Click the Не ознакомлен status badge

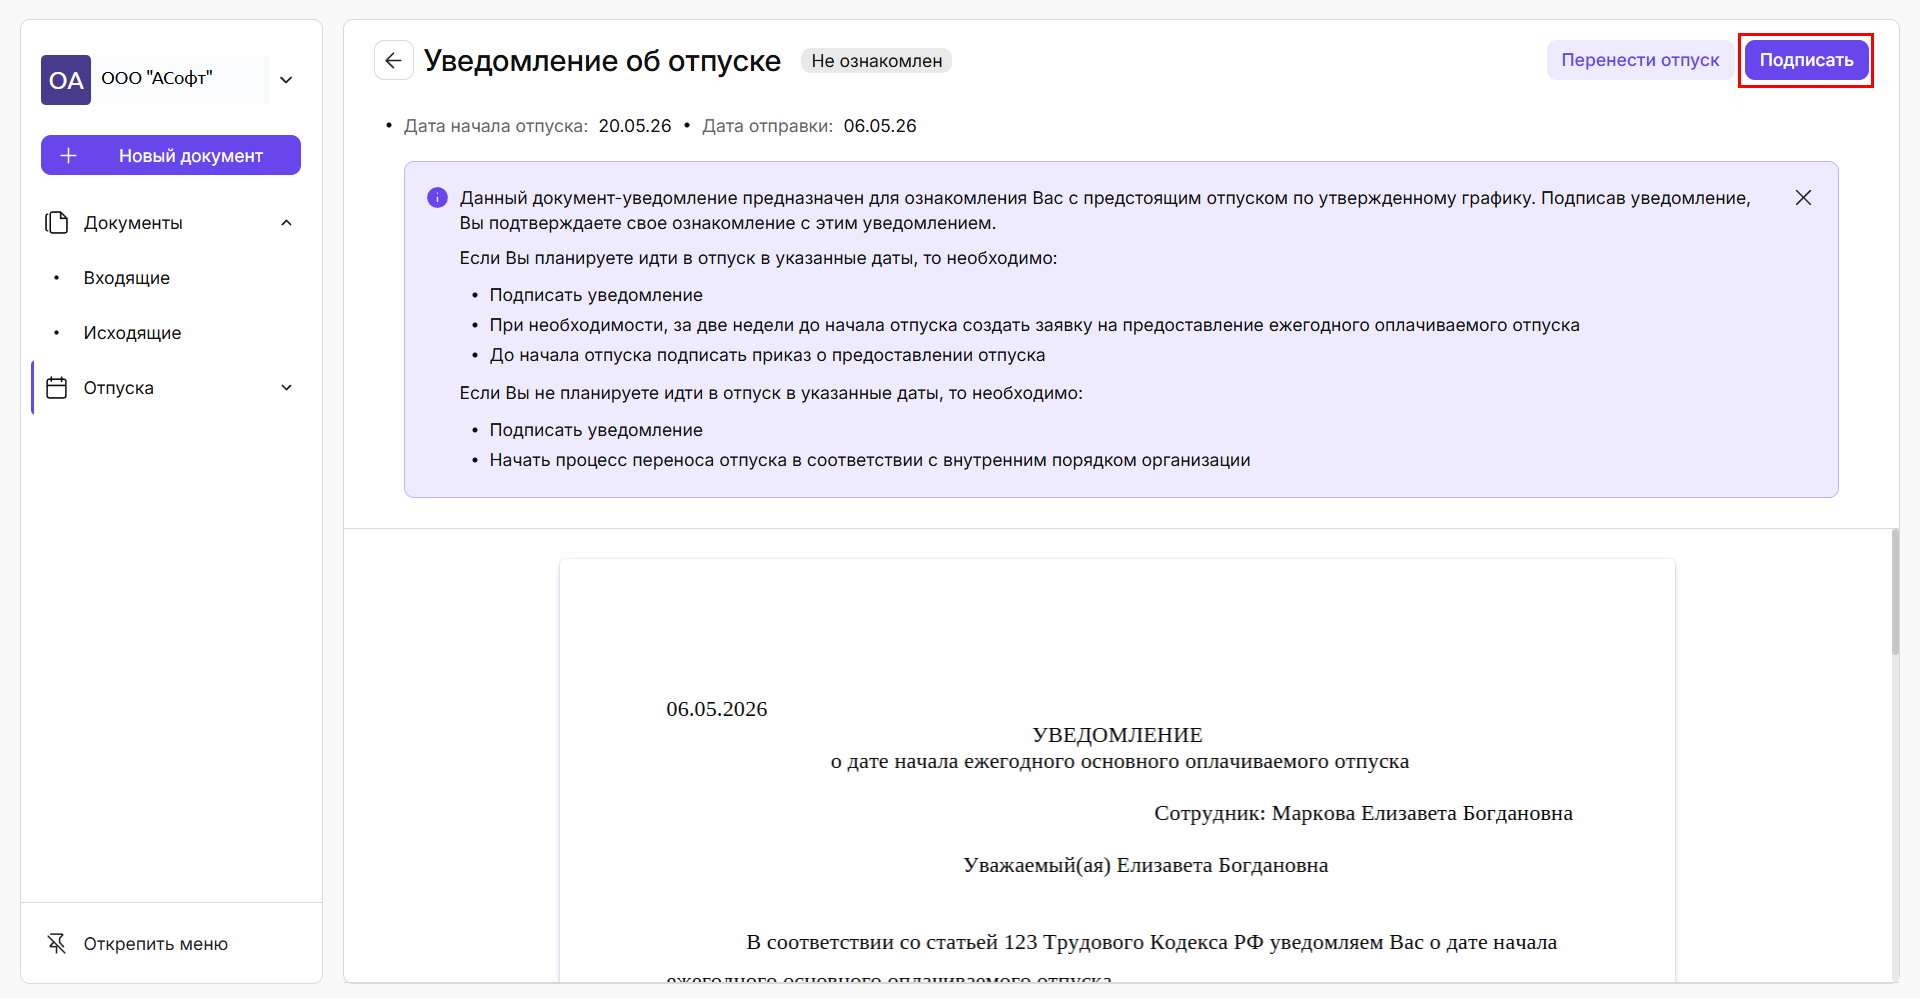pos(876,61)
